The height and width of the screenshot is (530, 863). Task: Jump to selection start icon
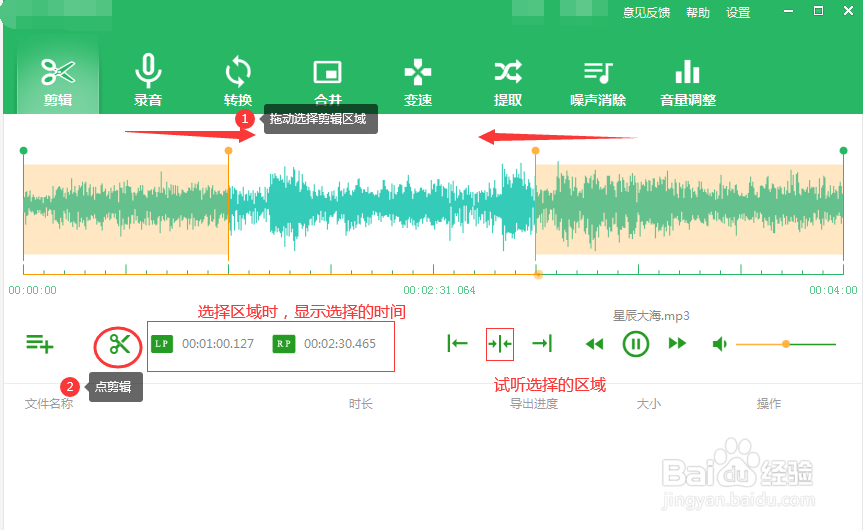pos(457,344)
